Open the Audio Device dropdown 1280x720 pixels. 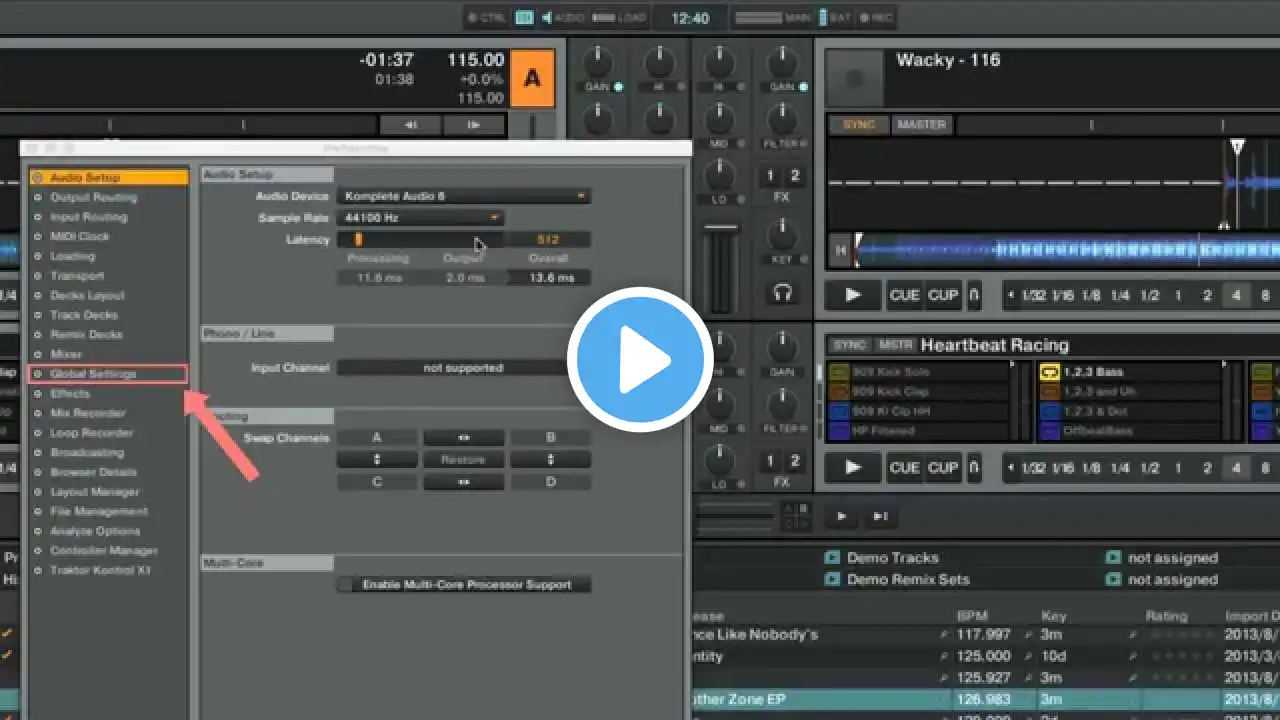[463, 196]
